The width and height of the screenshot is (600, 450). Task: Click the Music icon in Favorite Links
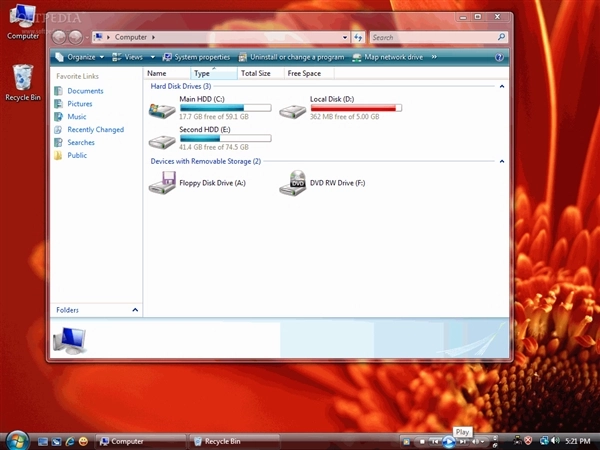tap(59, 117)
